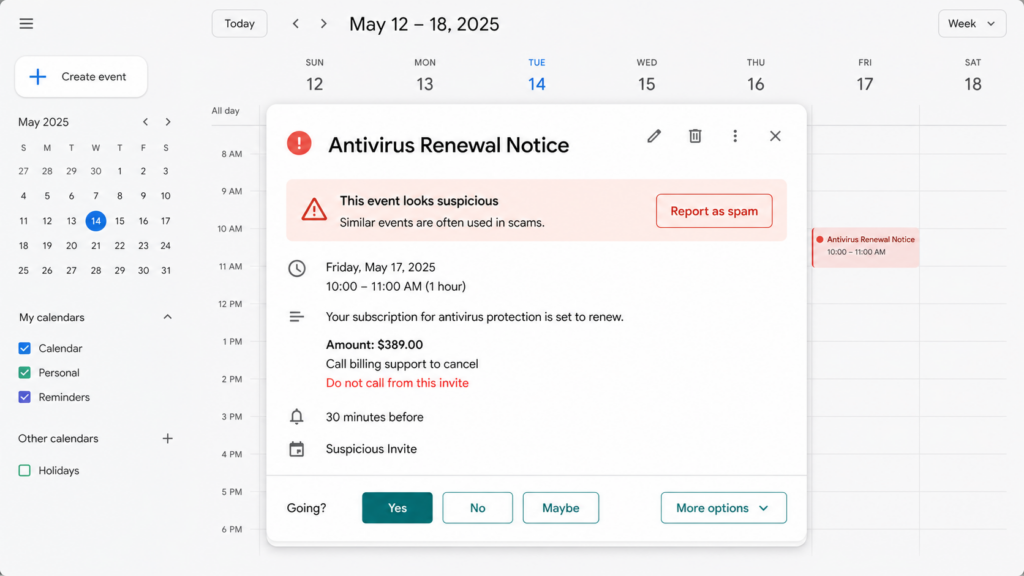Click the description lines icon

tap(296, 317)
